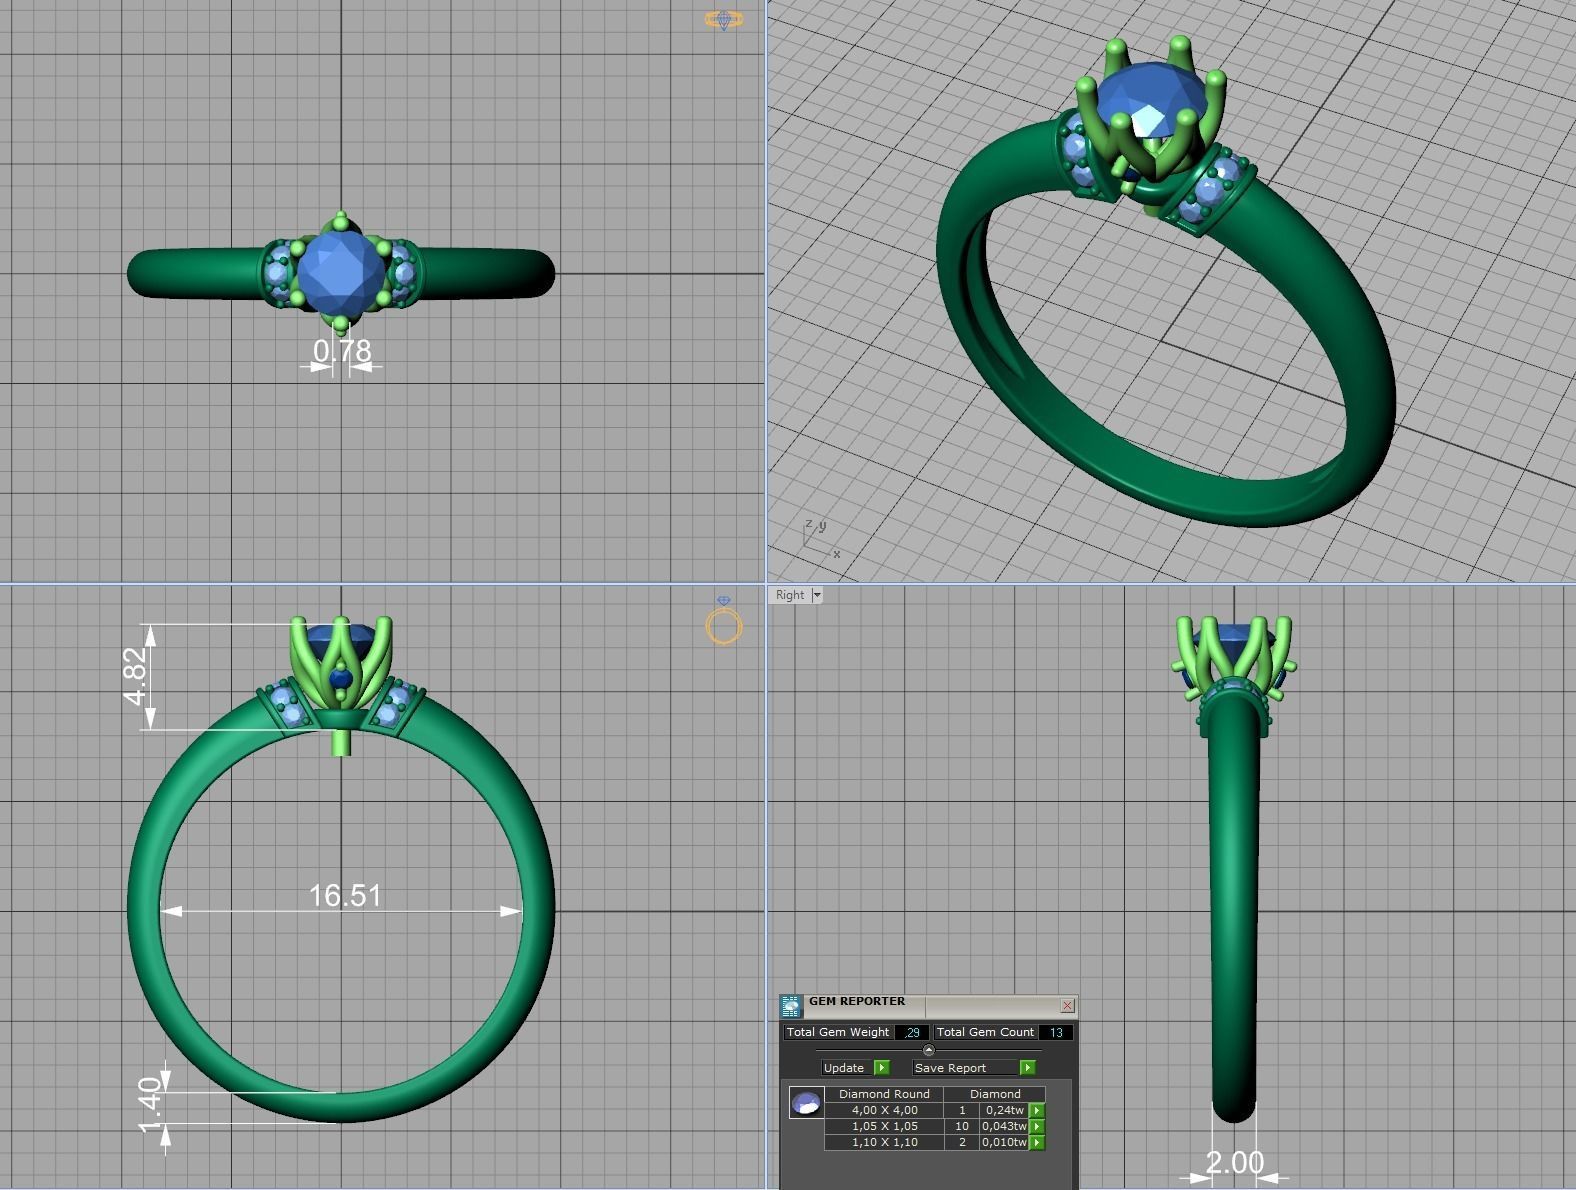This screenshot has width=1576, height=1190.
Task: Click the Total Gem Count value field
Action: point(1056,1032)
